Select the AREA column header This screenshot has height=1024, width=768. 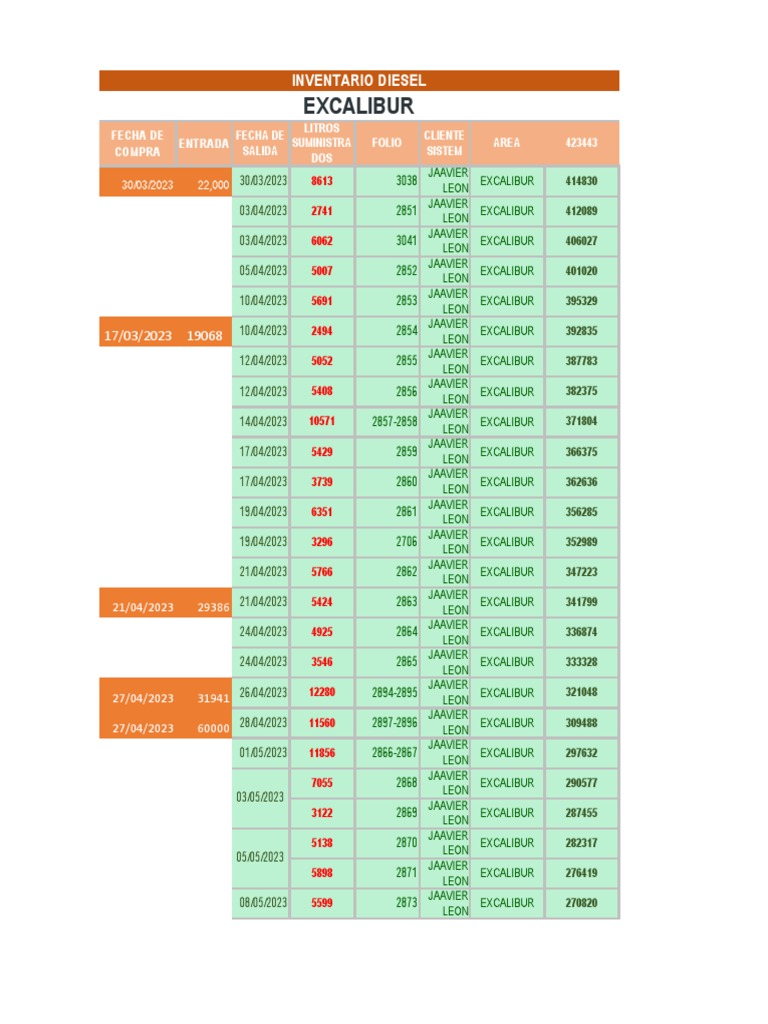click(x=507, y=143)
